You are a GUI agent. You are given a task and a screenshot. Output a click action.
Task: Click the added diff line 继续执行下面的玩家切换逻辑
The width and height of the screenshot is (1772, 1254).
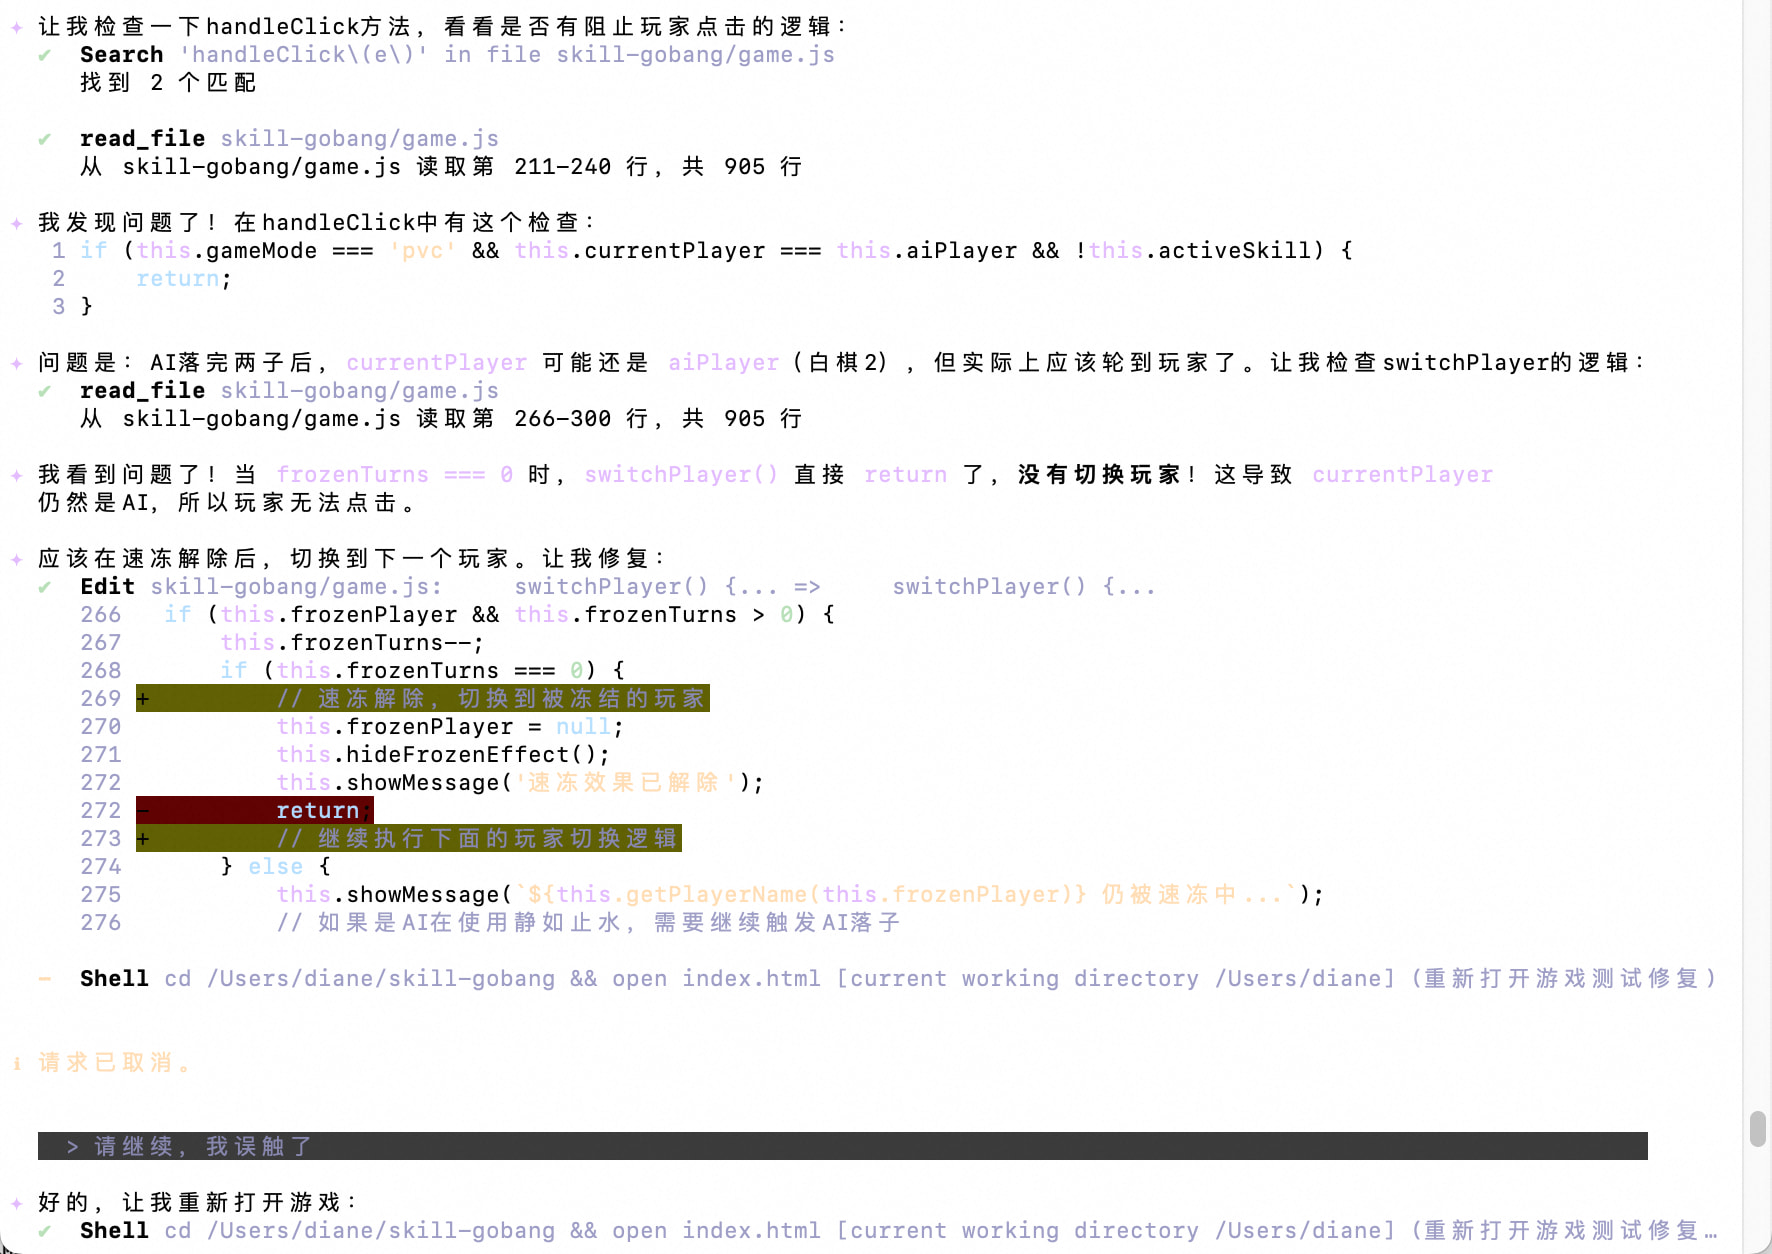coord(477,838)
